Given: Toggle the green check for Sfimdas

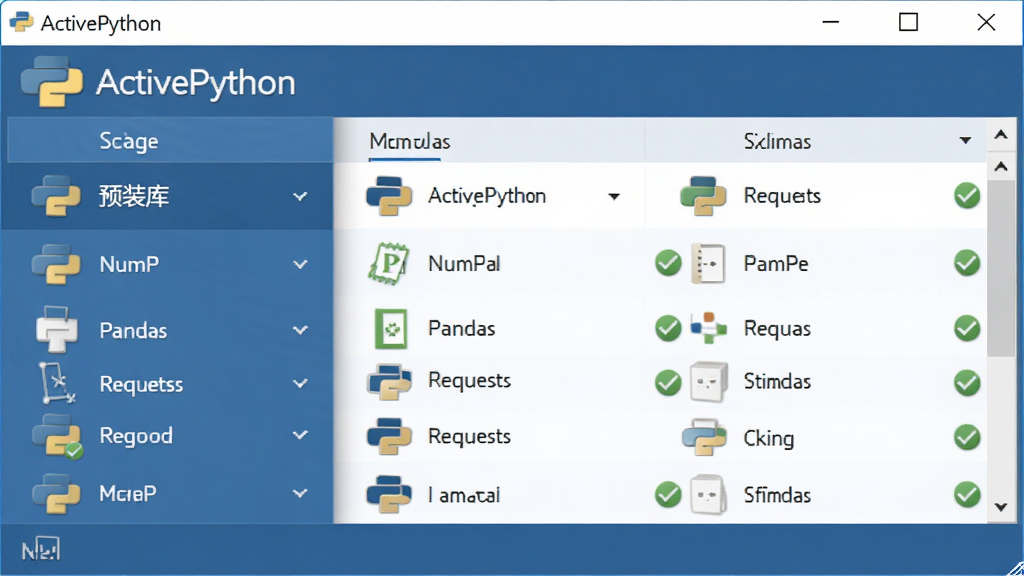Looking at the screenshot, I should 967,494.
